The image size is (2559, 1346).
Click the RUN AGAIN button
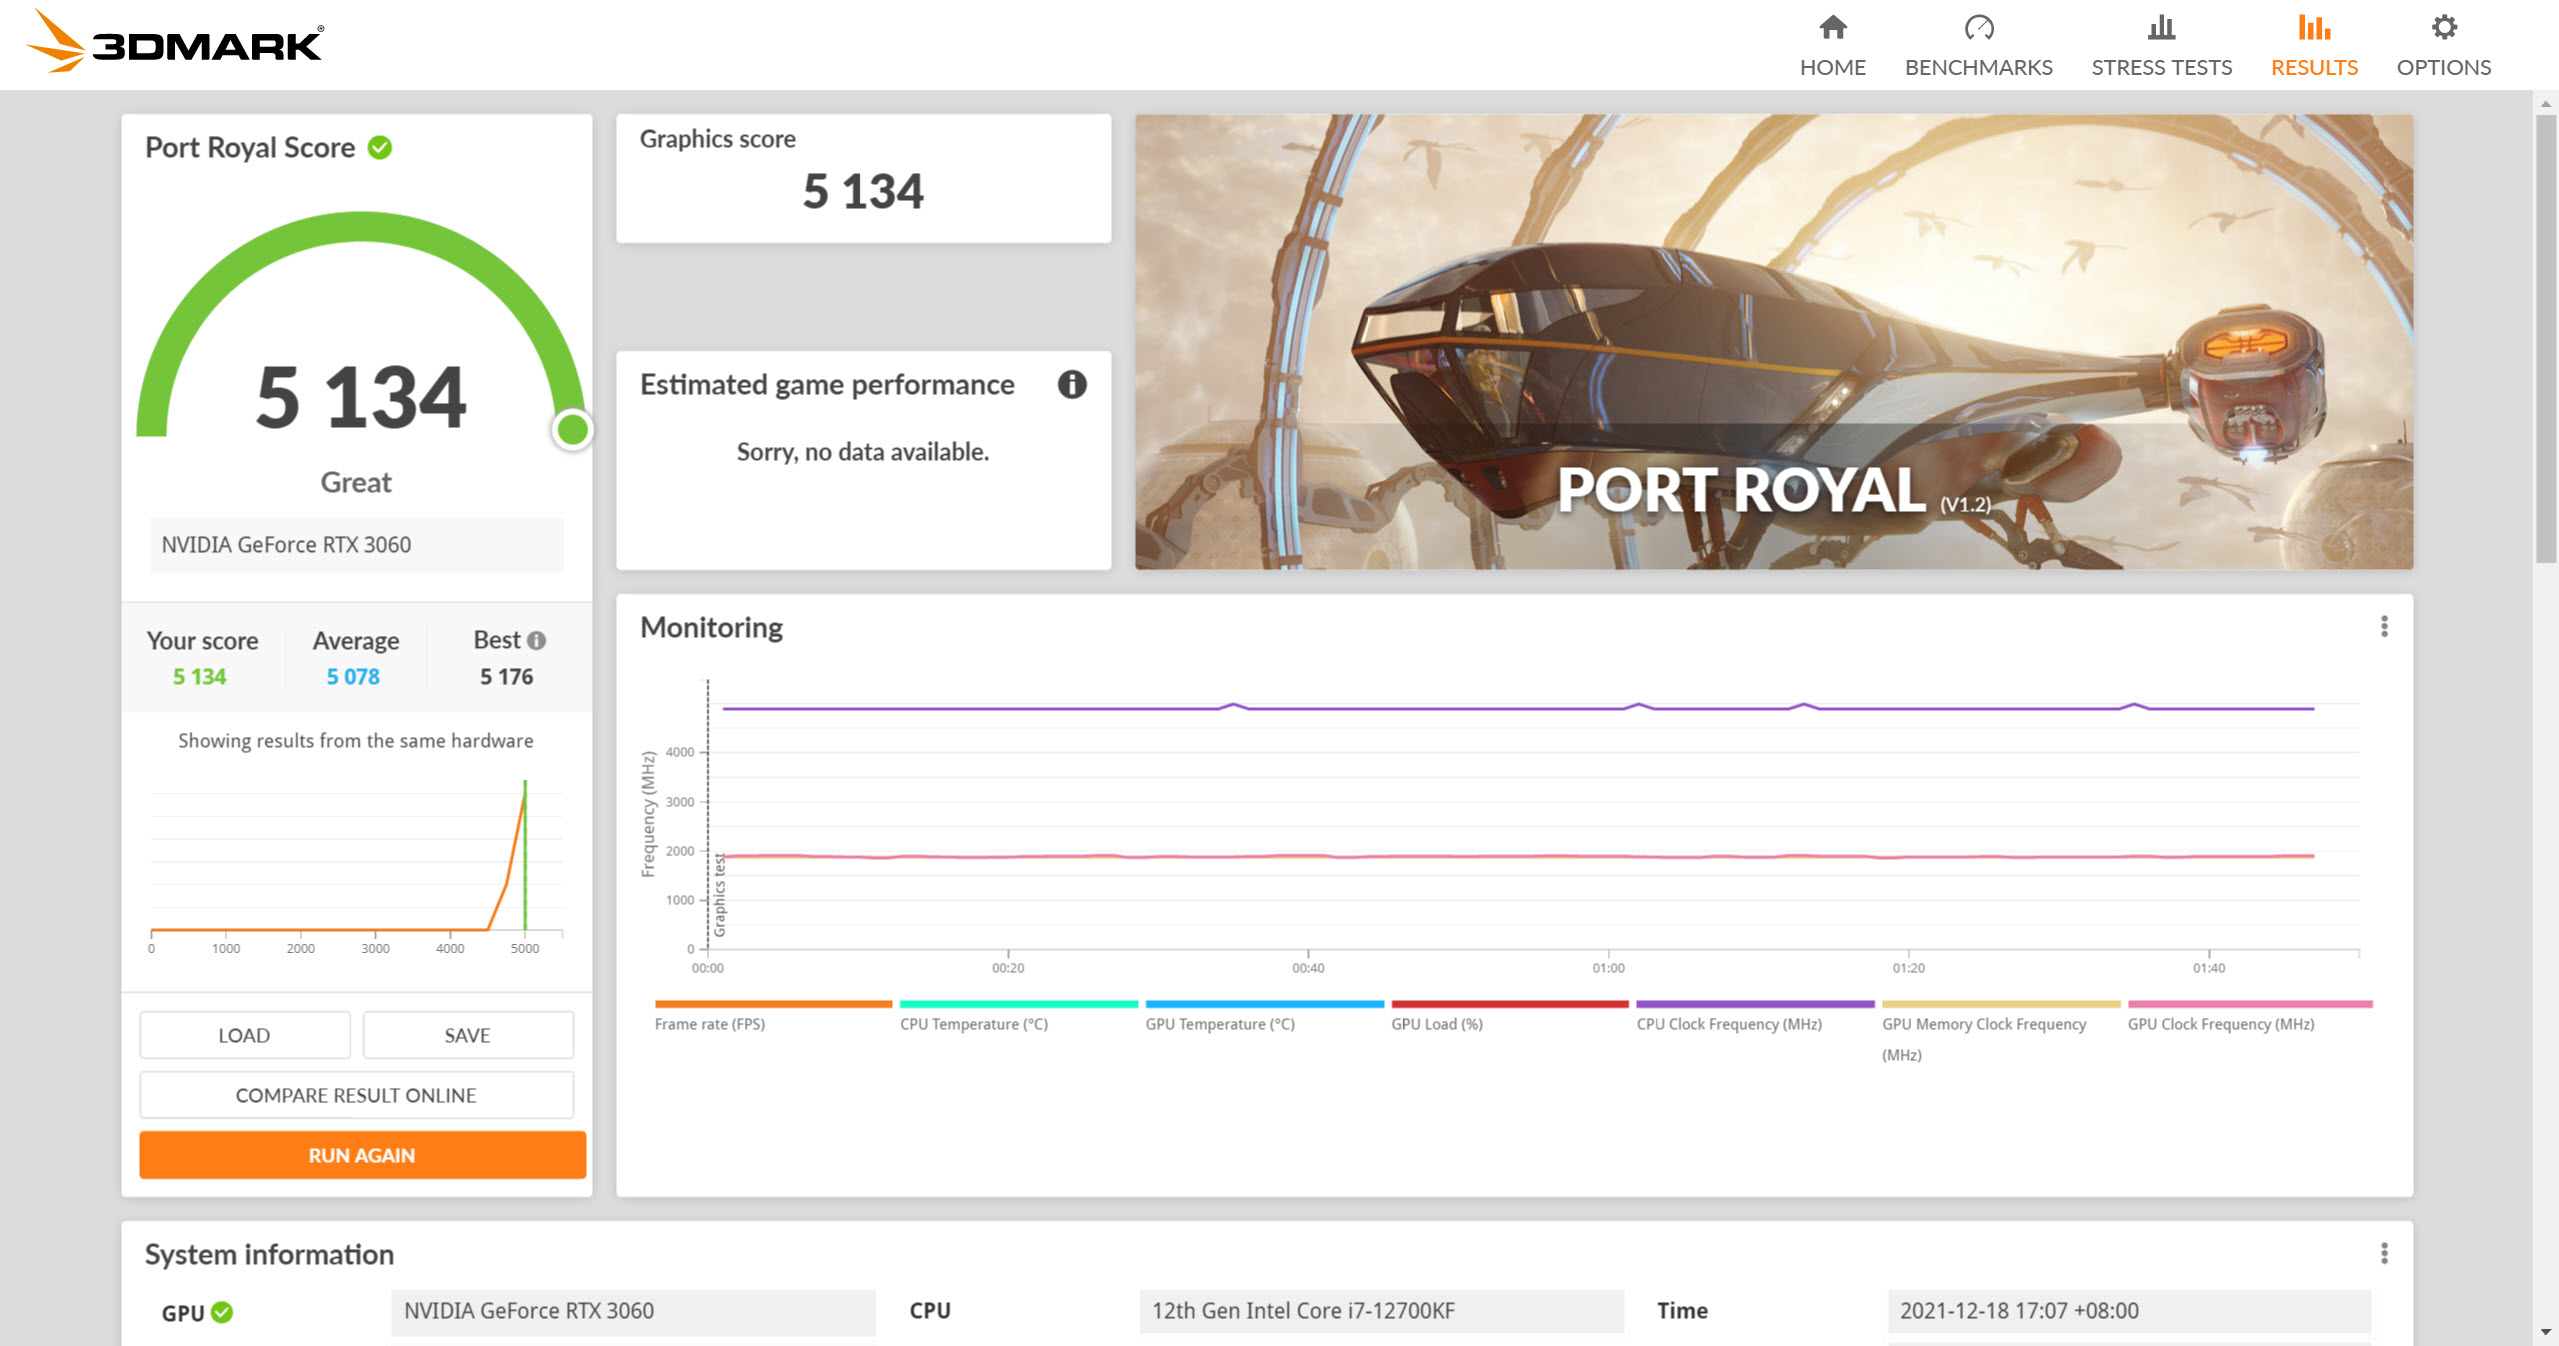point(362,1155)
